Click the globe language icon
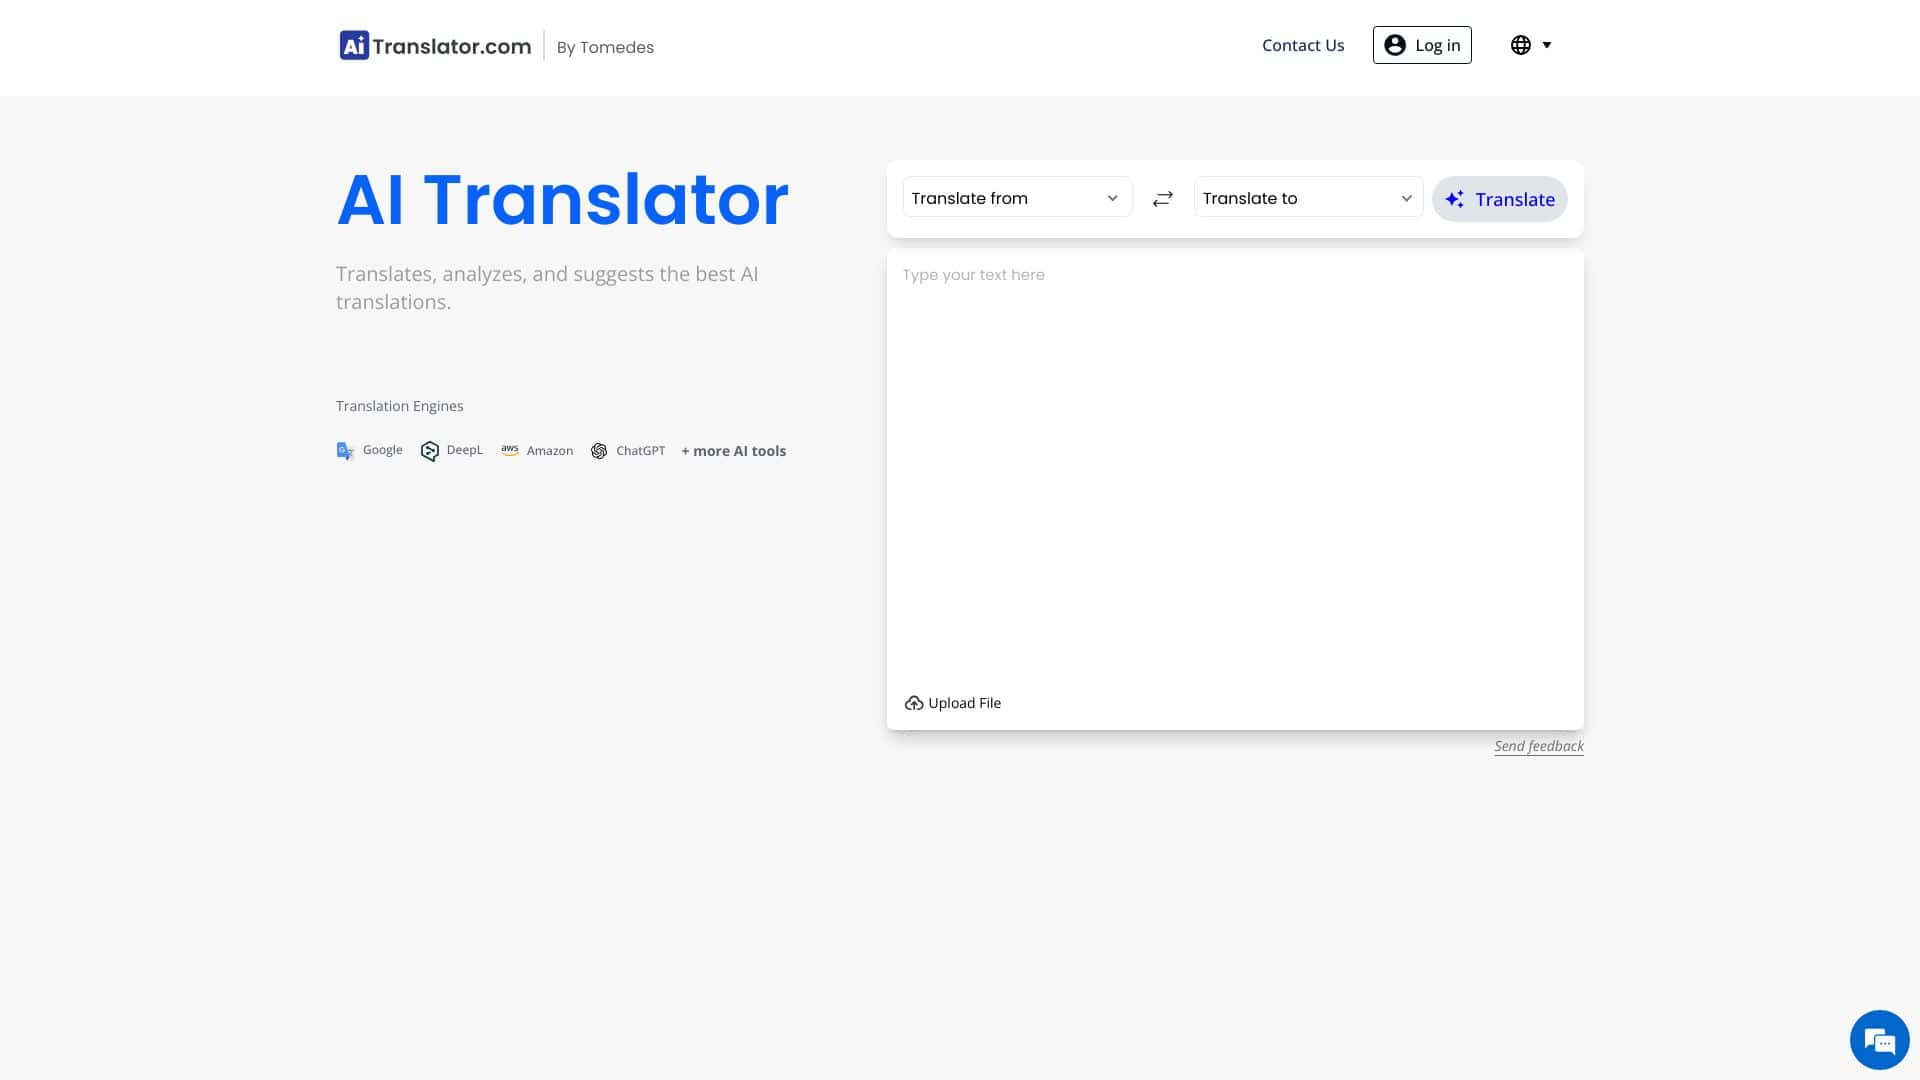This screenshot has width=1920, height=1080. coord(1520,45)
